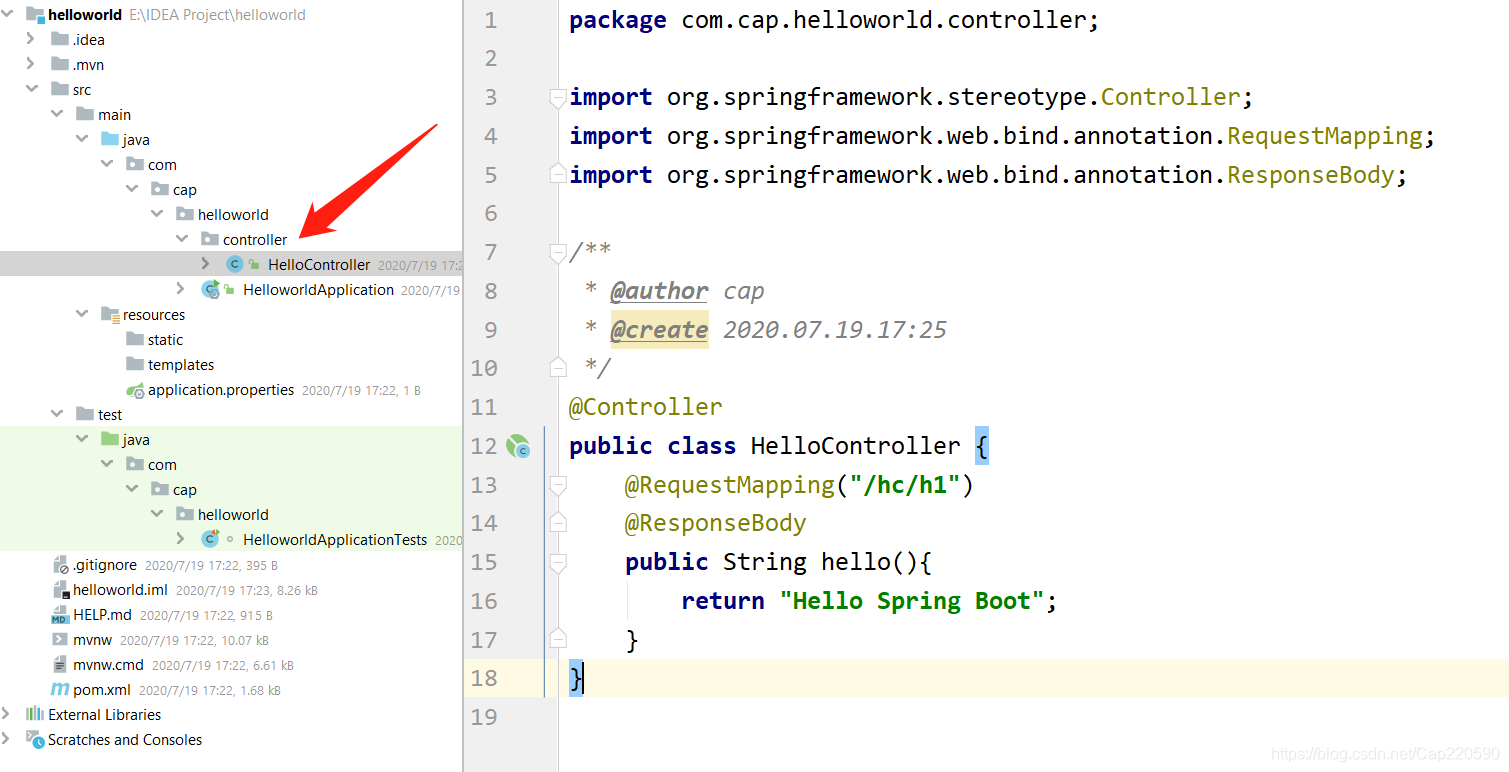Click the @author Javadoc tag
This screenshot has height=772, width=1509.
(659, 291)
